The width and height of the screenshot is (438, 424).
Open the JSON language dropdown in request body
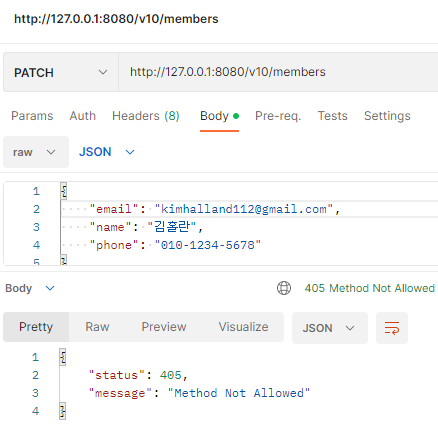tap(107, 152)
